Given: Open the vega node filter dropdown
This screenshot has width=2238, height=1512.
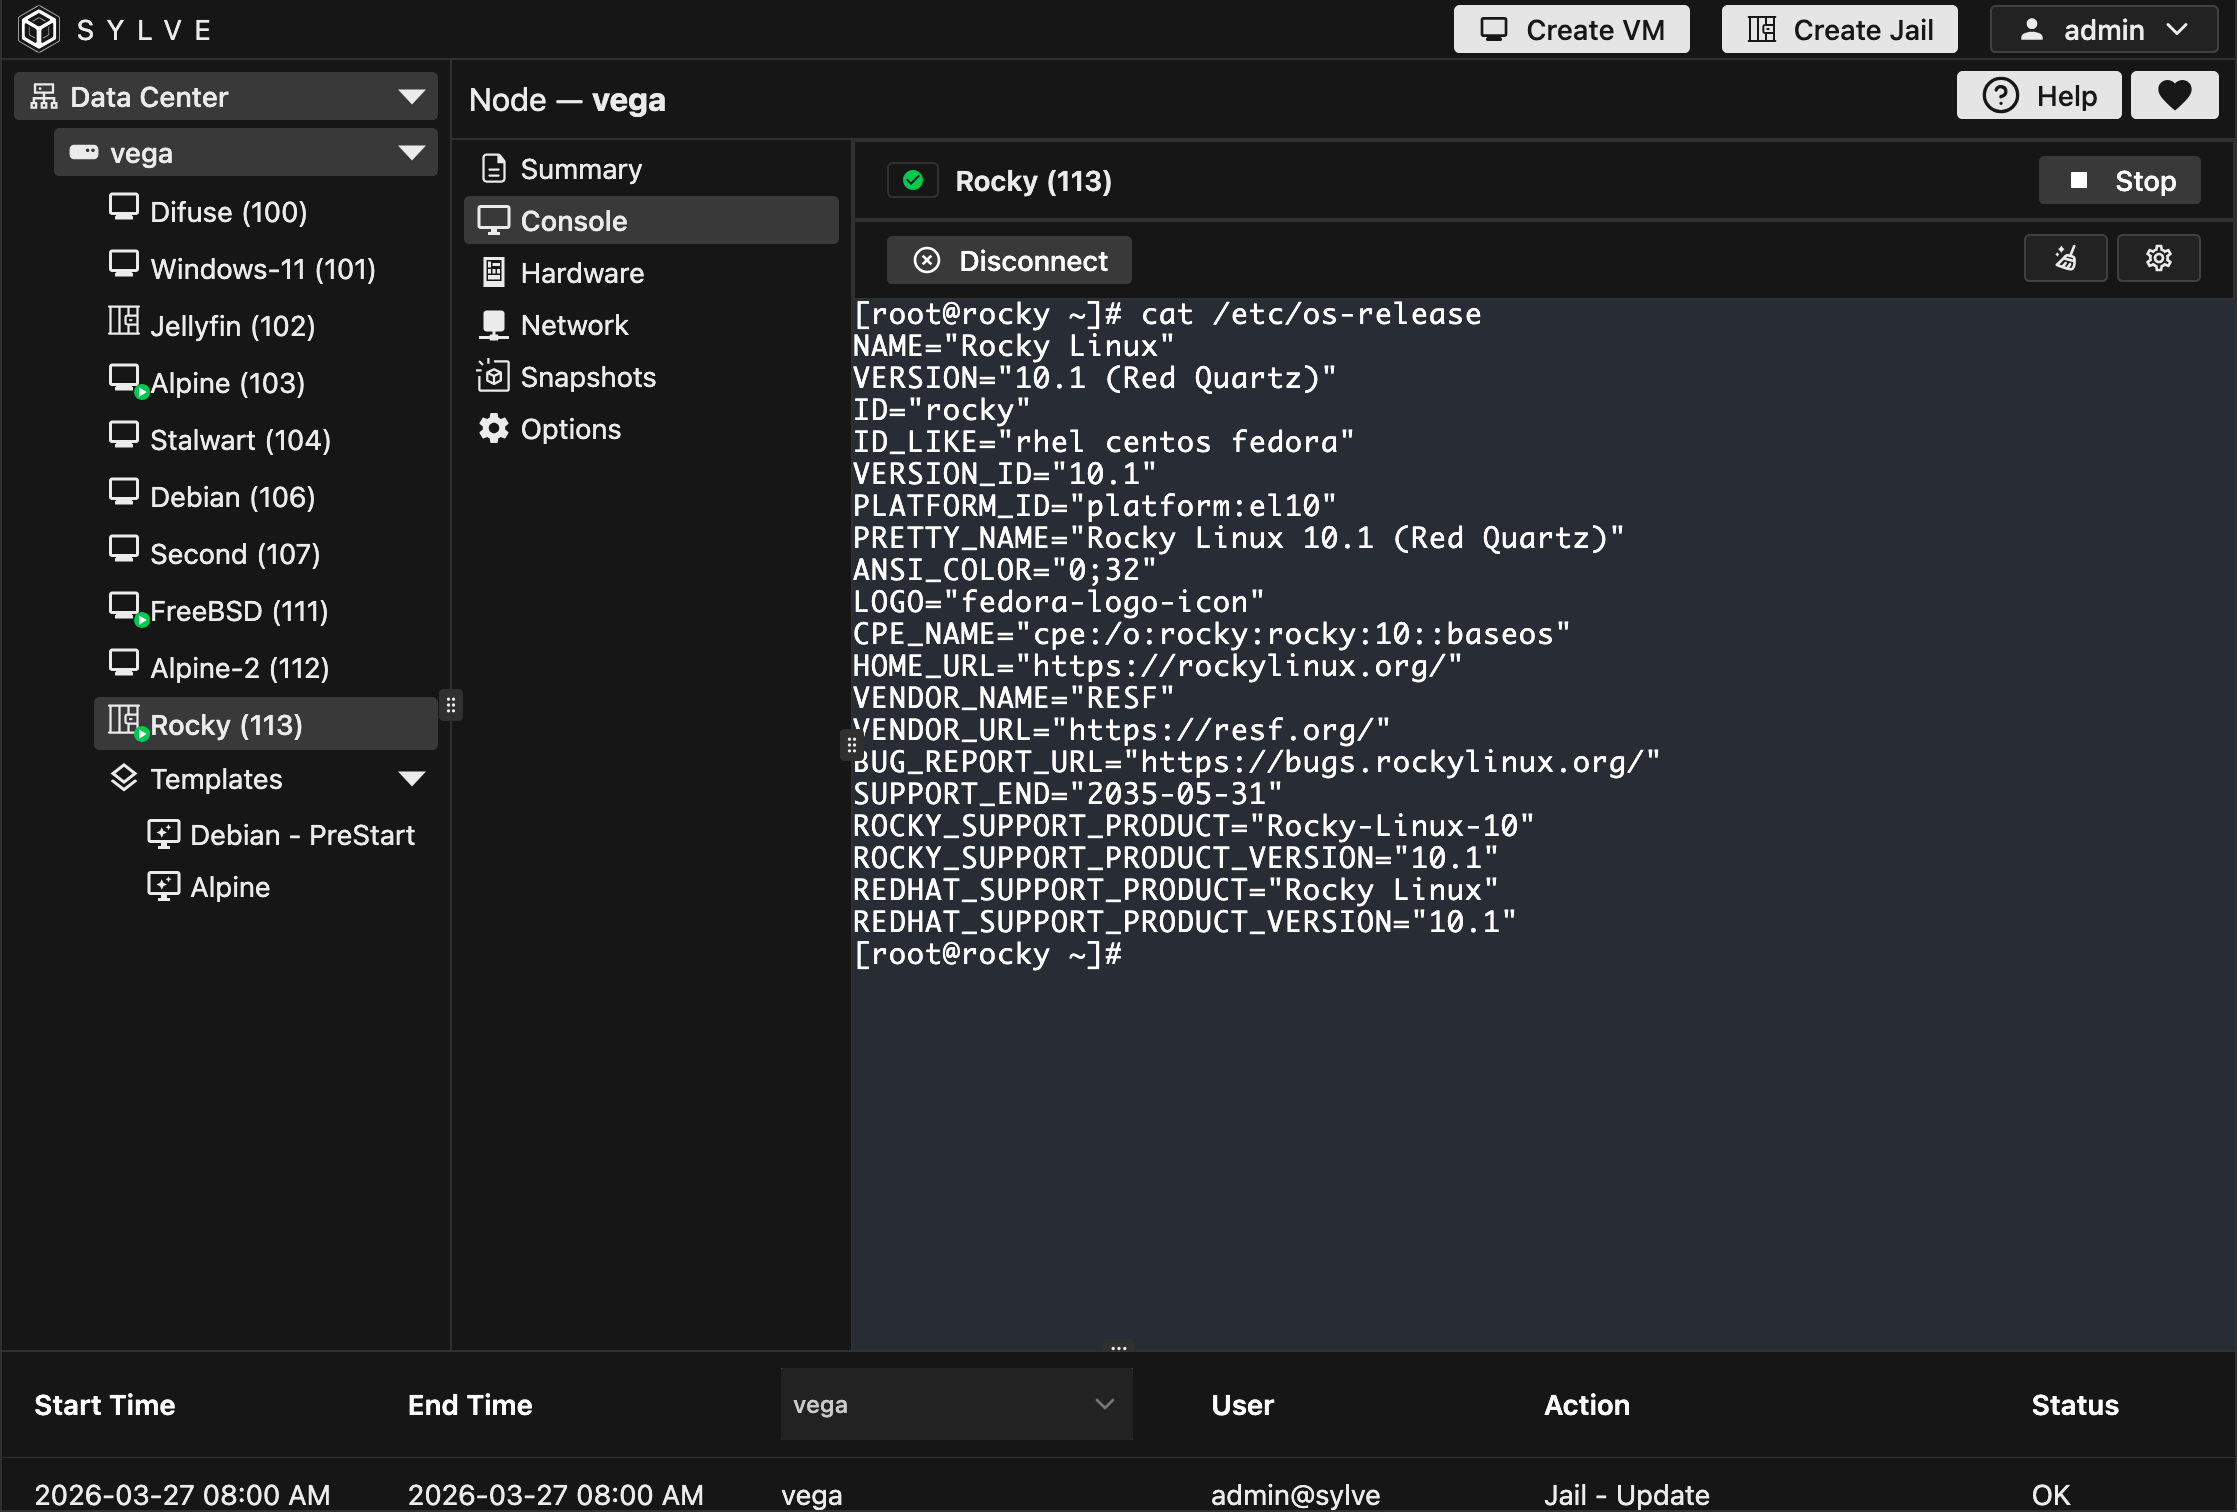Looking at the screenshot, I should [x=956, y=1404].
